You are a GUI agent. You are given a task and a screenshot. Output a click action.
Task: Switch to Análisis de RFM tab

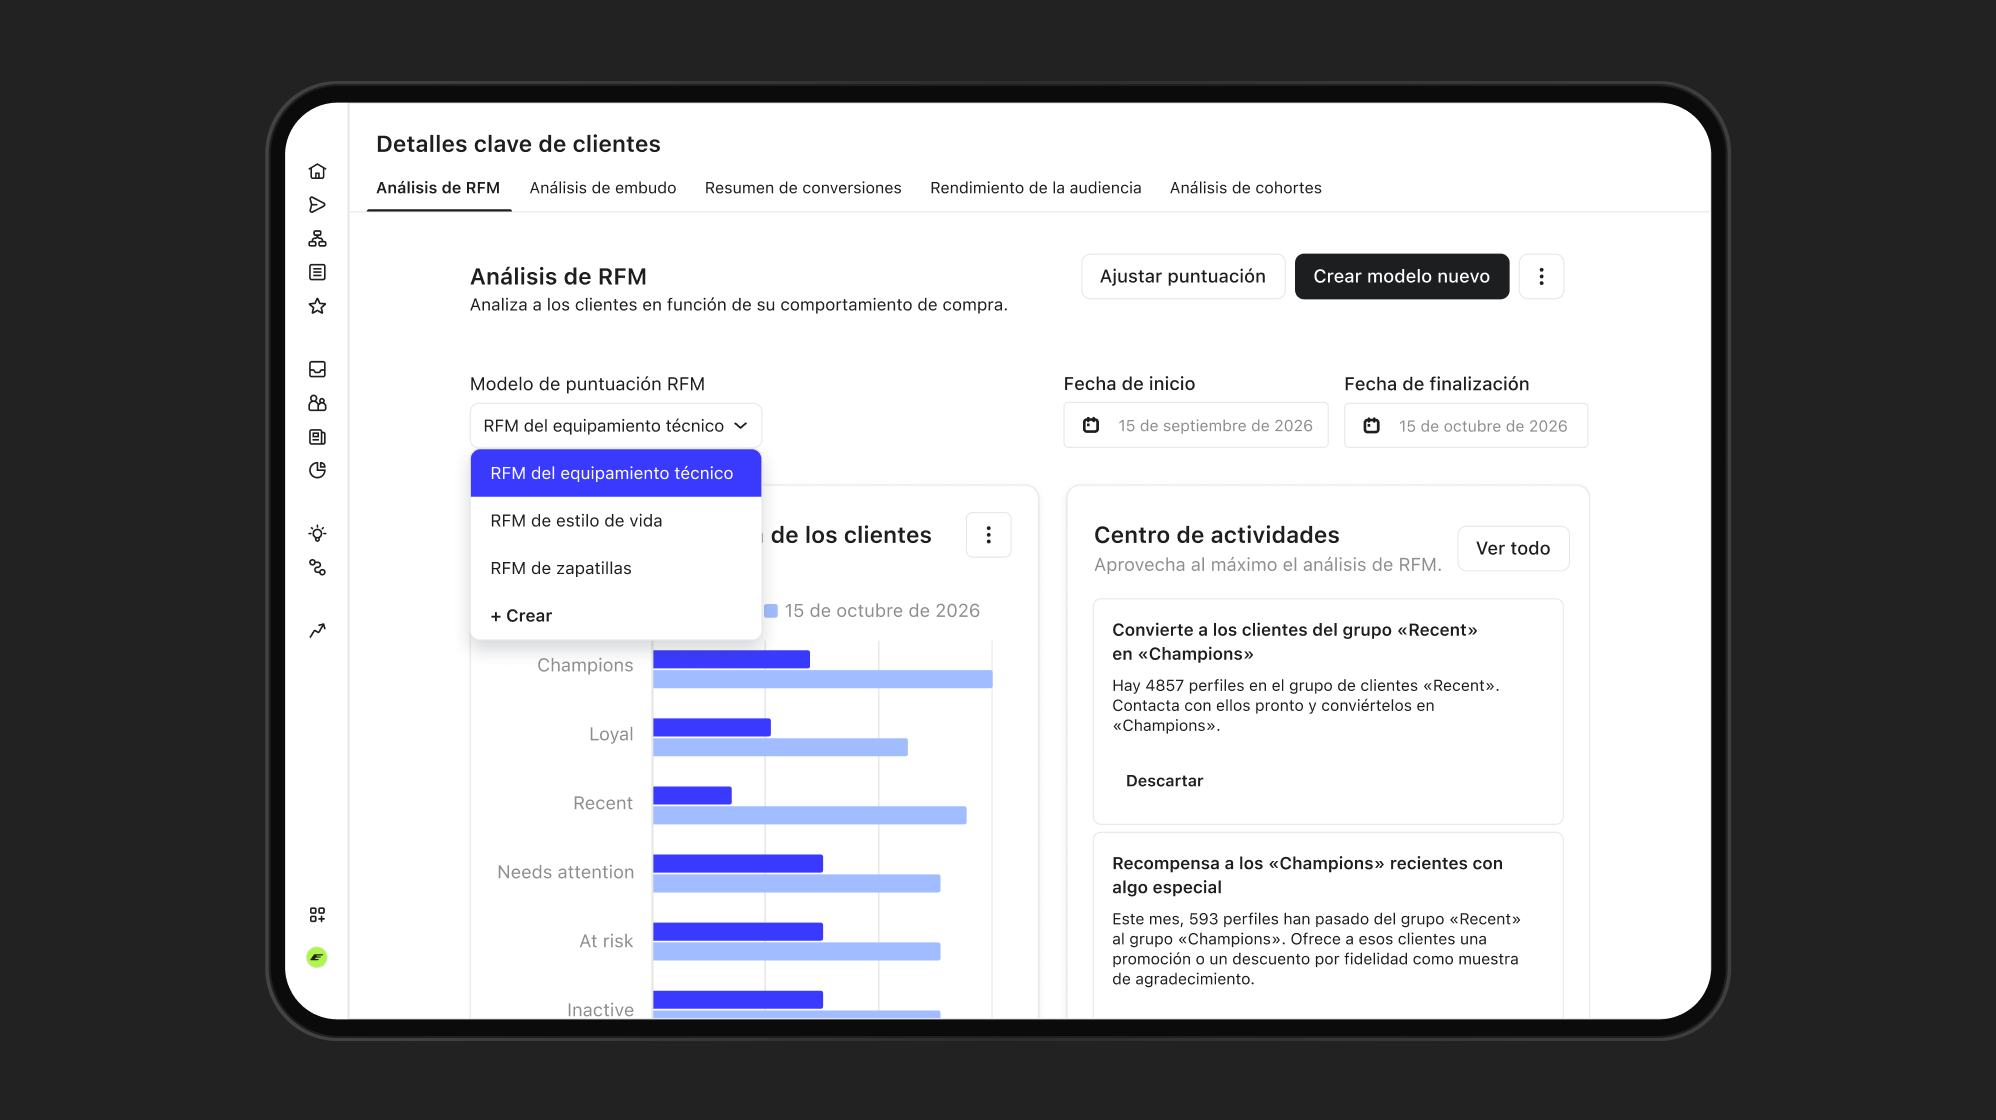tap(438, 188)
